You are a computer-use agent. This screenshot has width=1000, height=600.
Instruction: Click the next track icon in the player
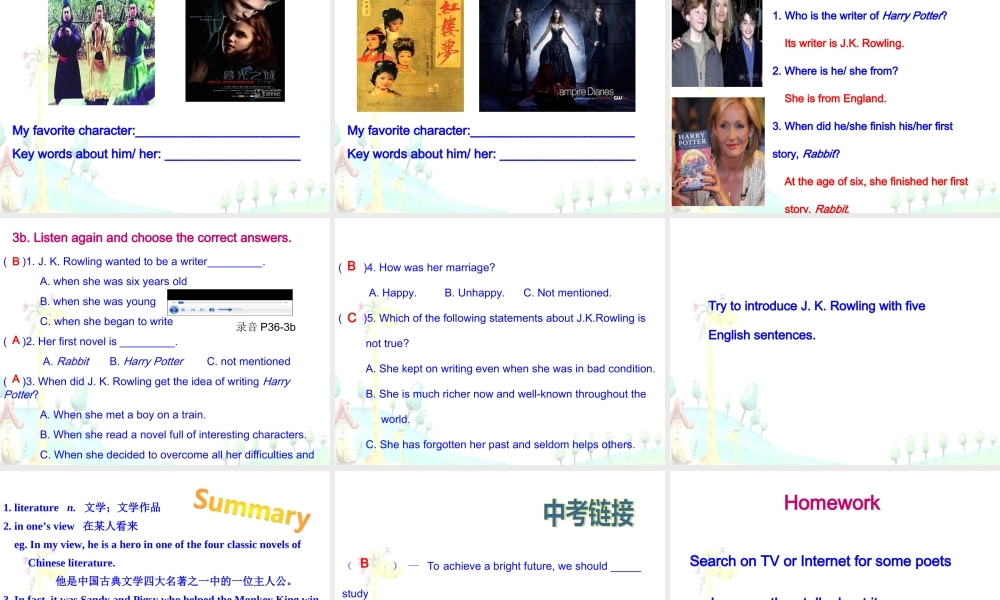click(202, 310)
